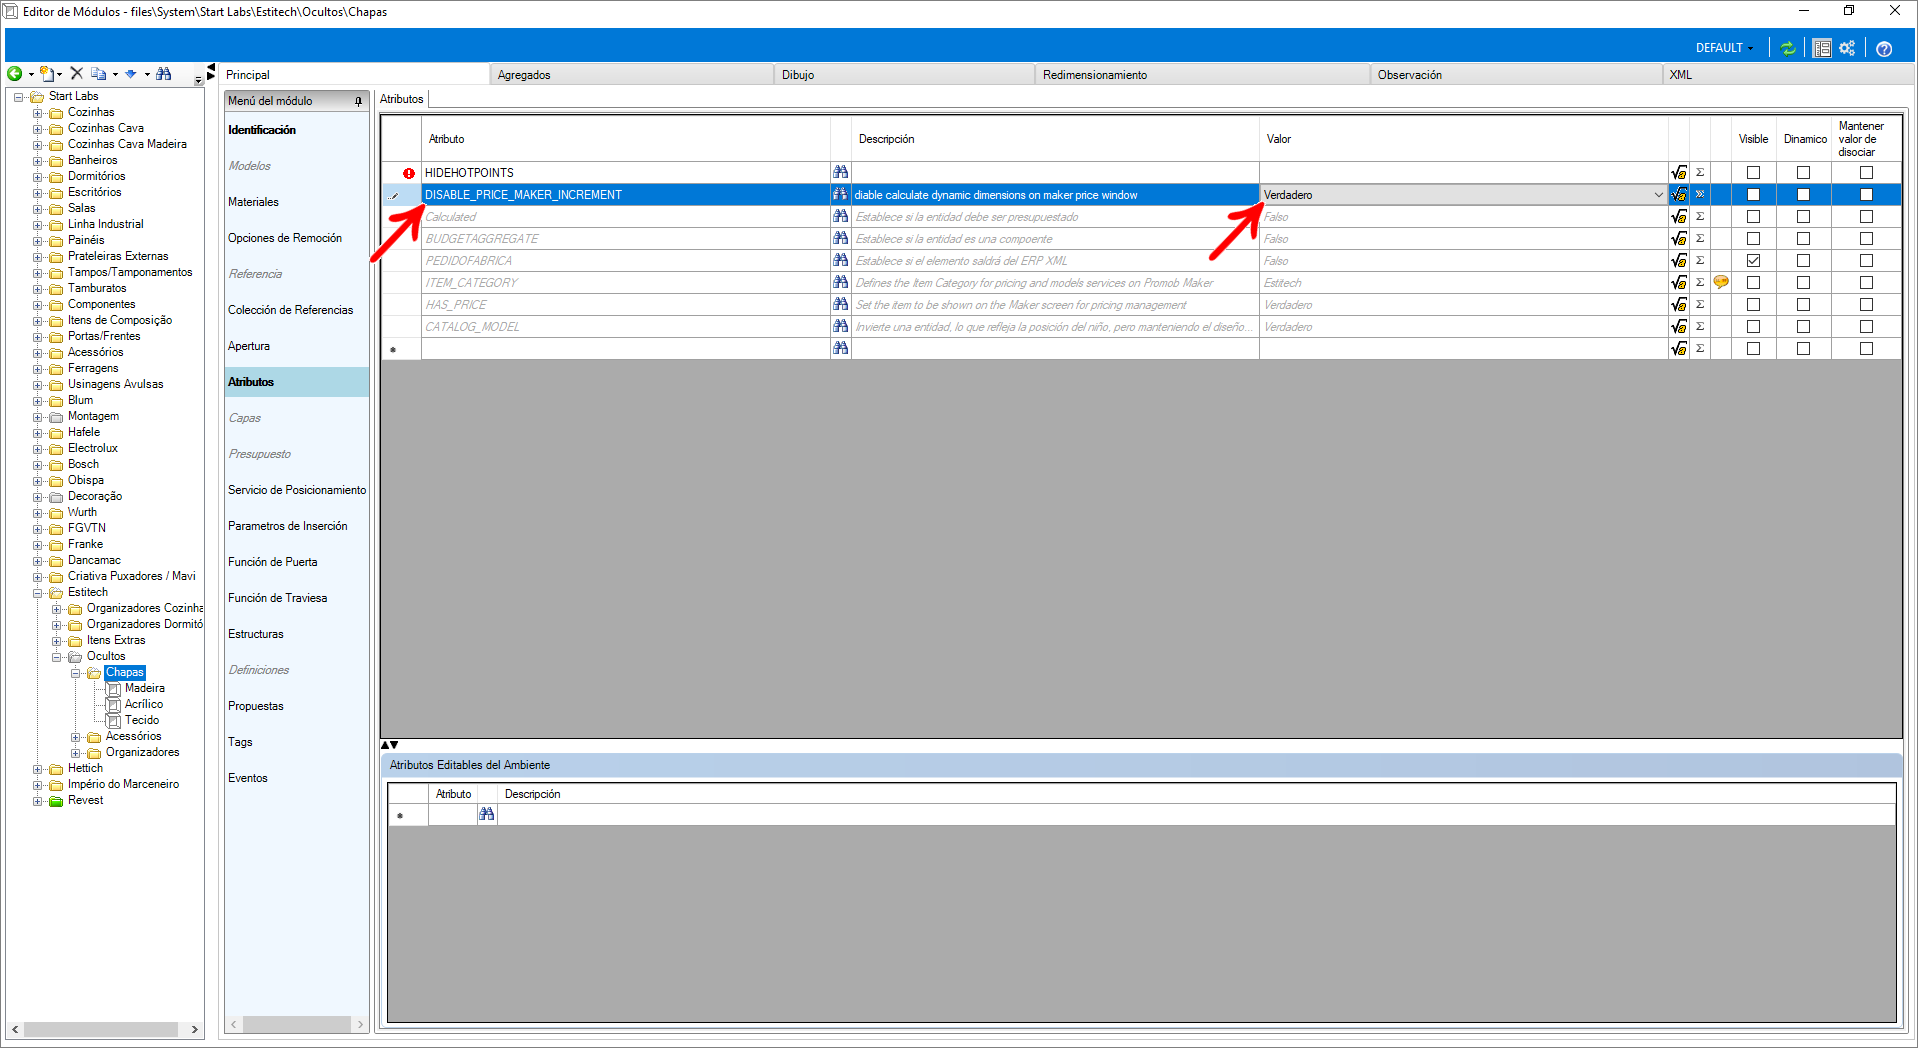The image size is (1918, 1048).
Task: Click formula icon in HIDEHOTPOINTS row
Action: point(1679,173)
